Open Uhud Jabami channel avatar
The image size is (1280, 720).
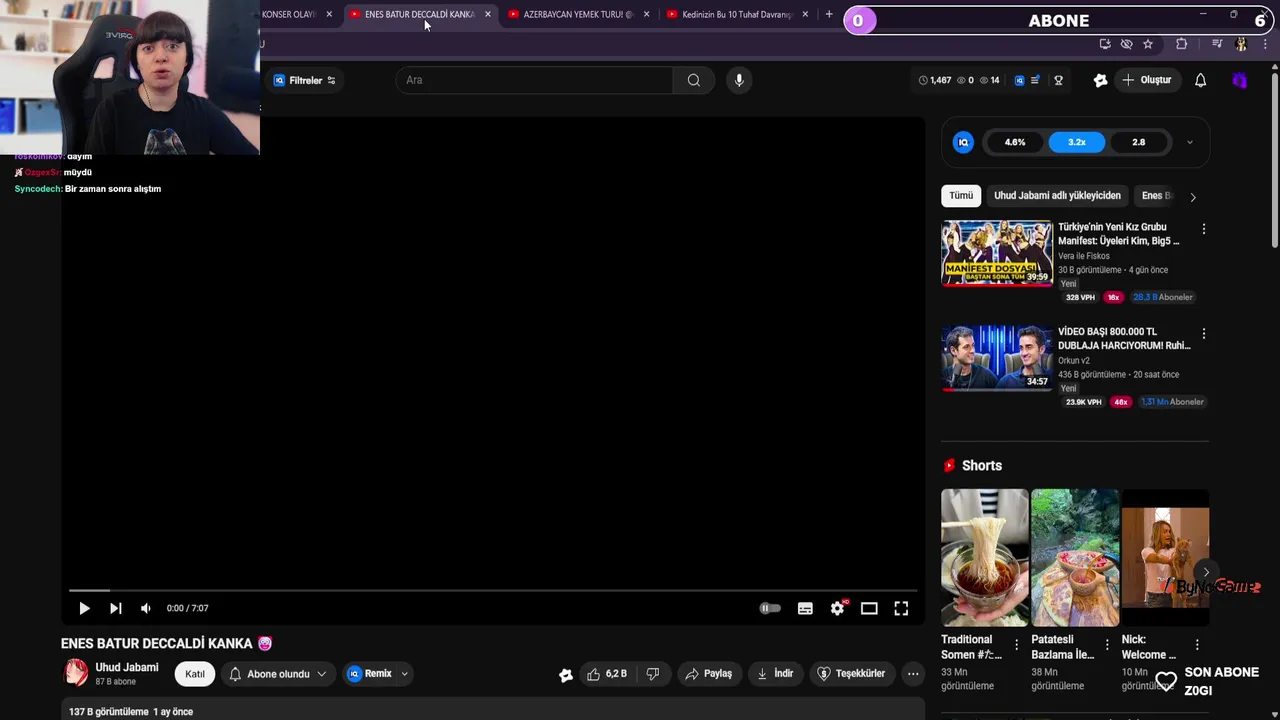point(76,673)
